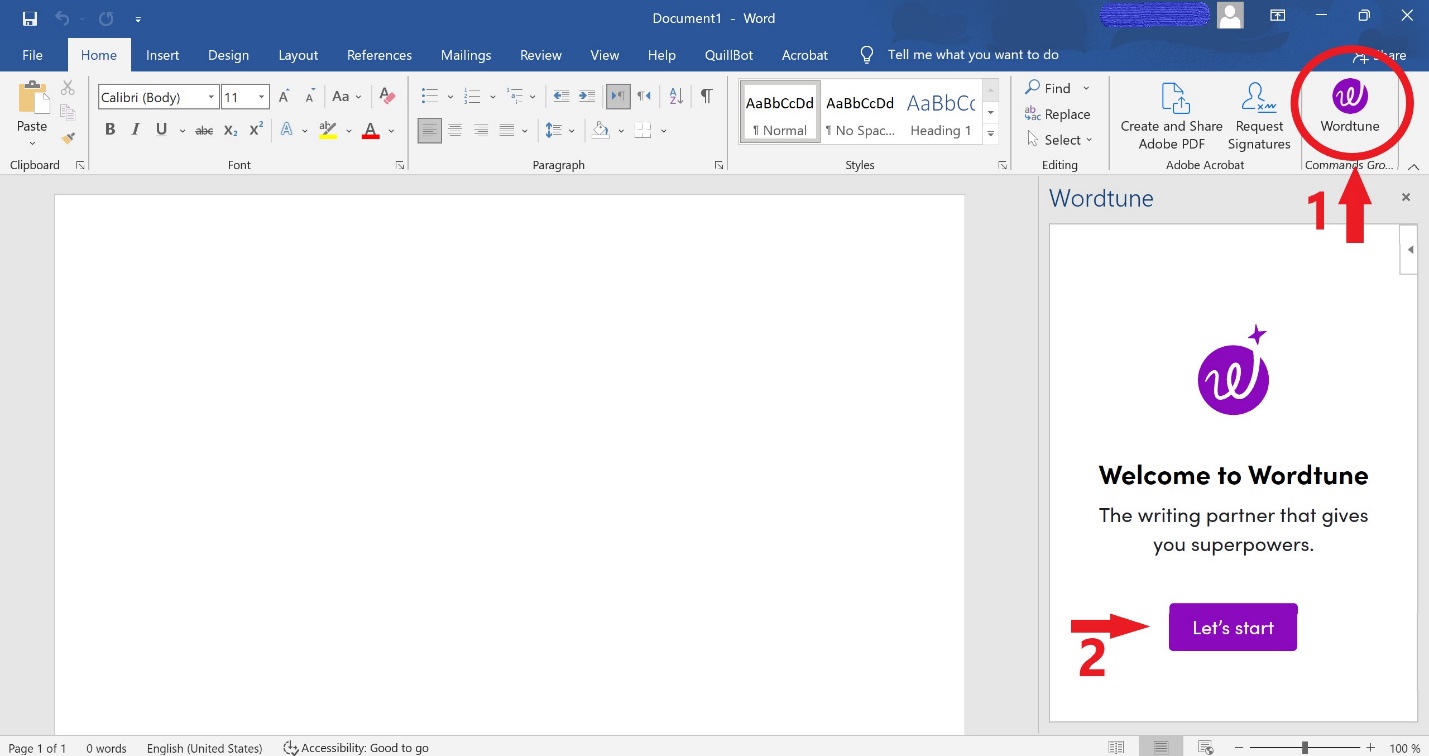Apply the yellow text highlight color
The height and width of the screenshot is (756, 1429).
[327, 130]
